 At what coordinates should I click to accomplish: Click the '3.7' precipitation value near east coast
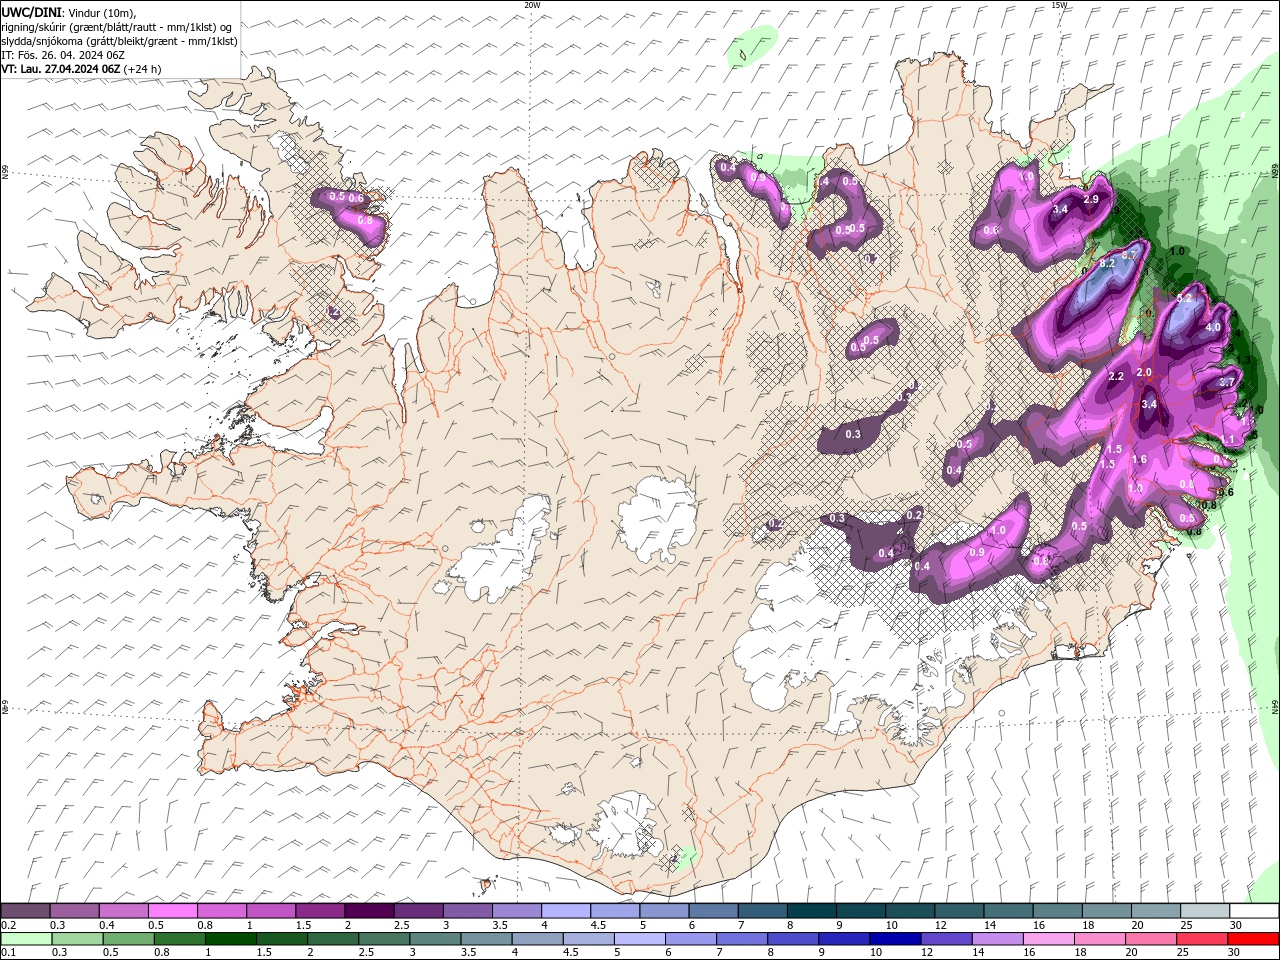pyautogui.click(x=1227, y=382)
